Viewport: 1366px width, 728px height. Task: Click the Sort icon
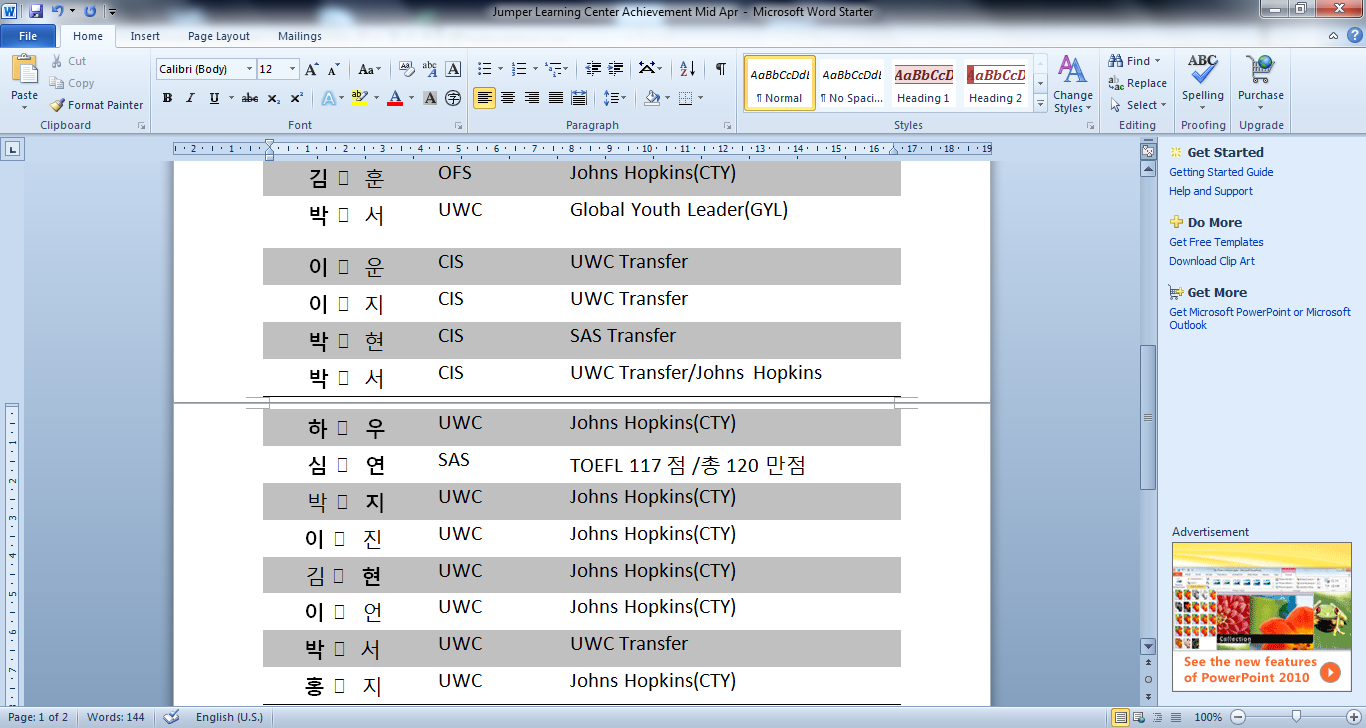[x=687, y=69]
